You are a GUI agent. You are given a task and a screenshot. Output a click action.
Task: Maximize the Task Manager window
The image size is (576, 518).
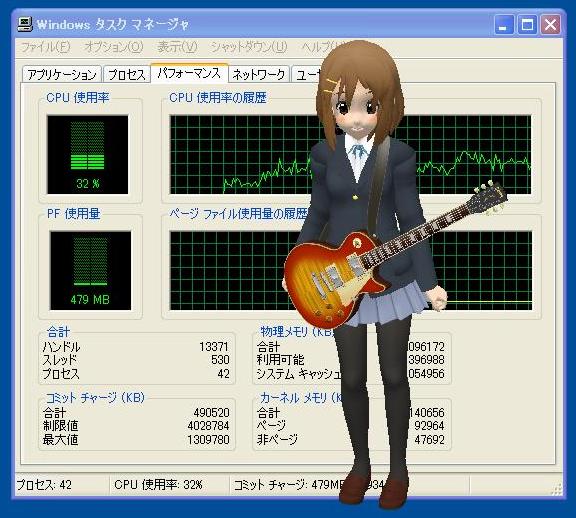coord(527,25)
